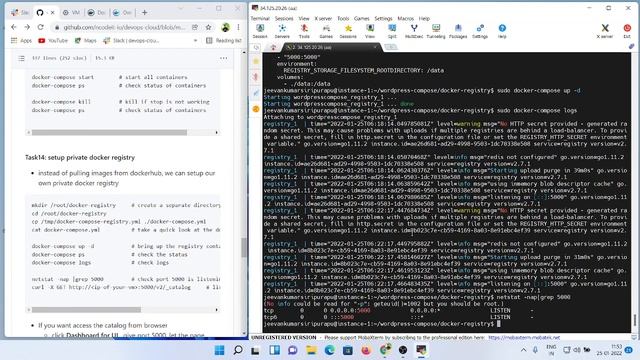The height and width of the screenshot is (360, 640).
Task: Open the Sessions menu in MobaXterm
Action: tap(284, 18)
